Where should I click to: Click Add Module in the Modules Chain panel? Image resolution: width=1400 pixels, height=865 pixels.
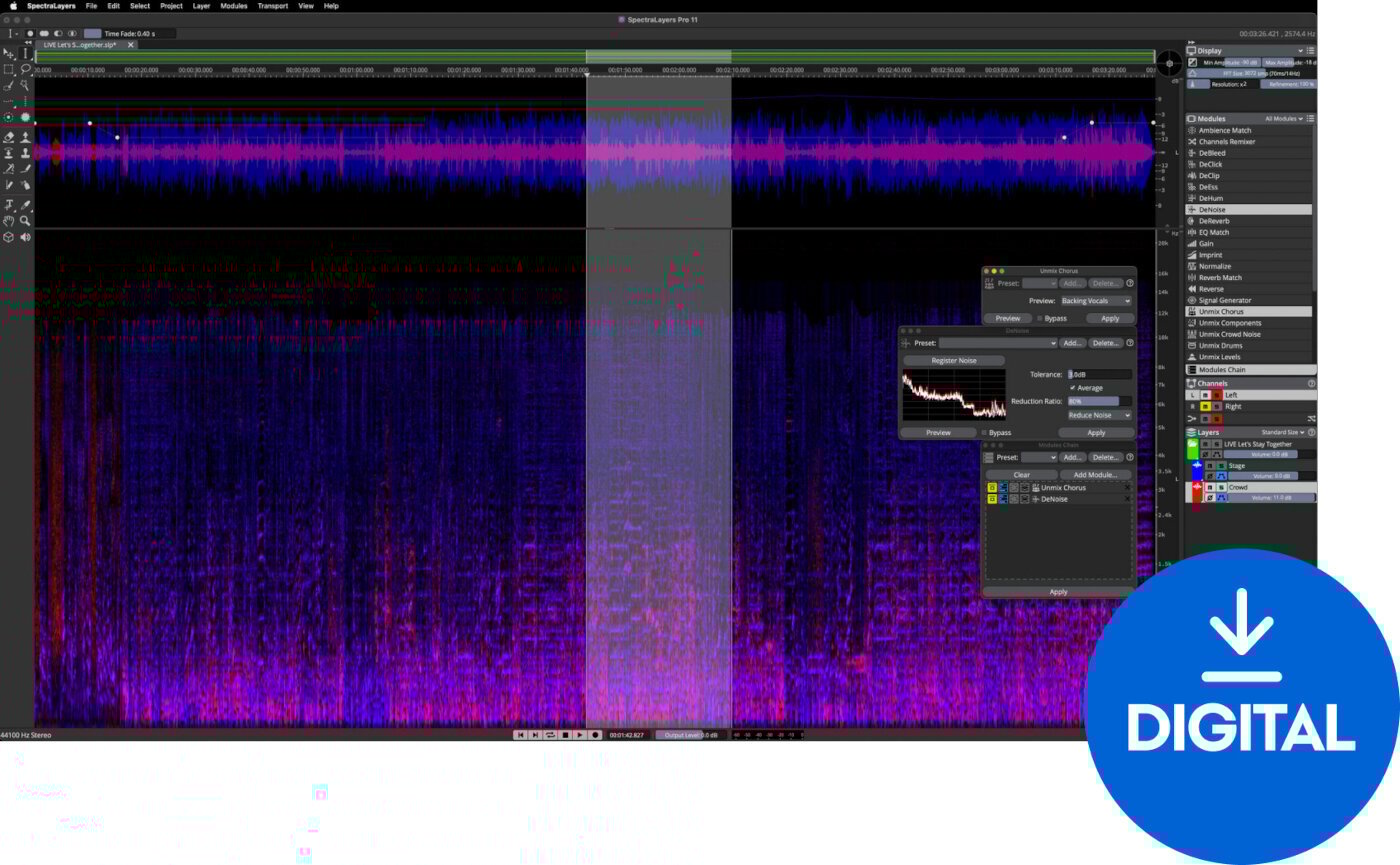pos(1094,474)
